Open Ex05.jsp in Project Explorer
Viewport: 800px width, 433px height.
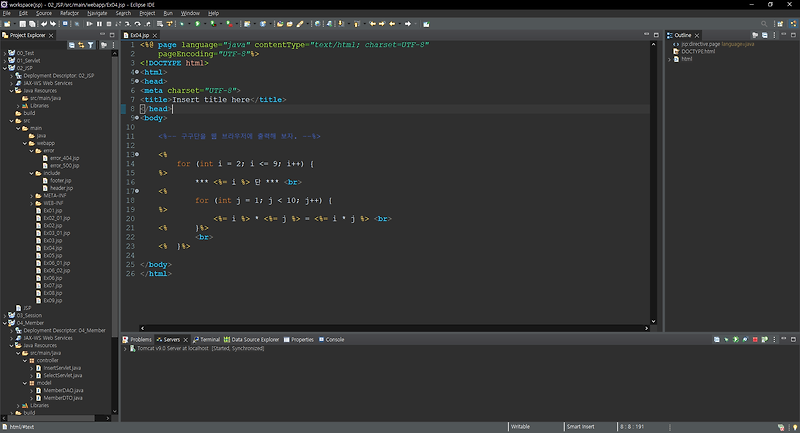click(x=53, y=255)
